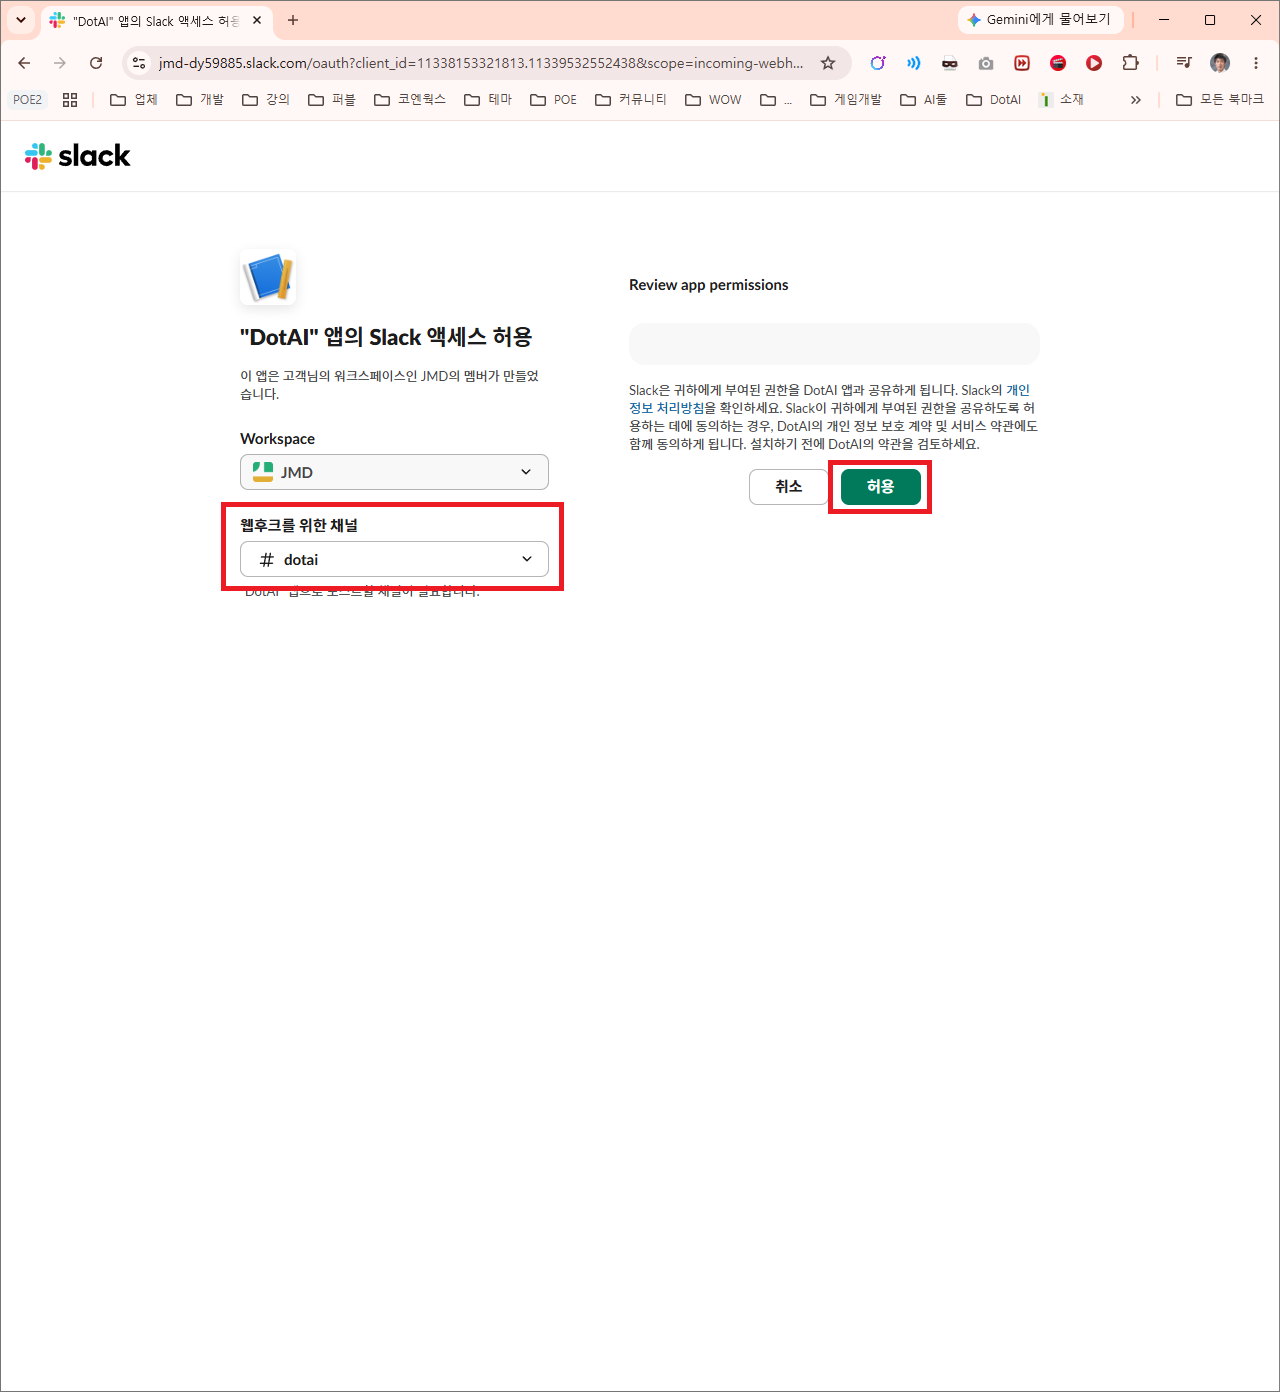Bookmark this page with star icon
The image size is (1280, 1392).
(x=828, y=63)
